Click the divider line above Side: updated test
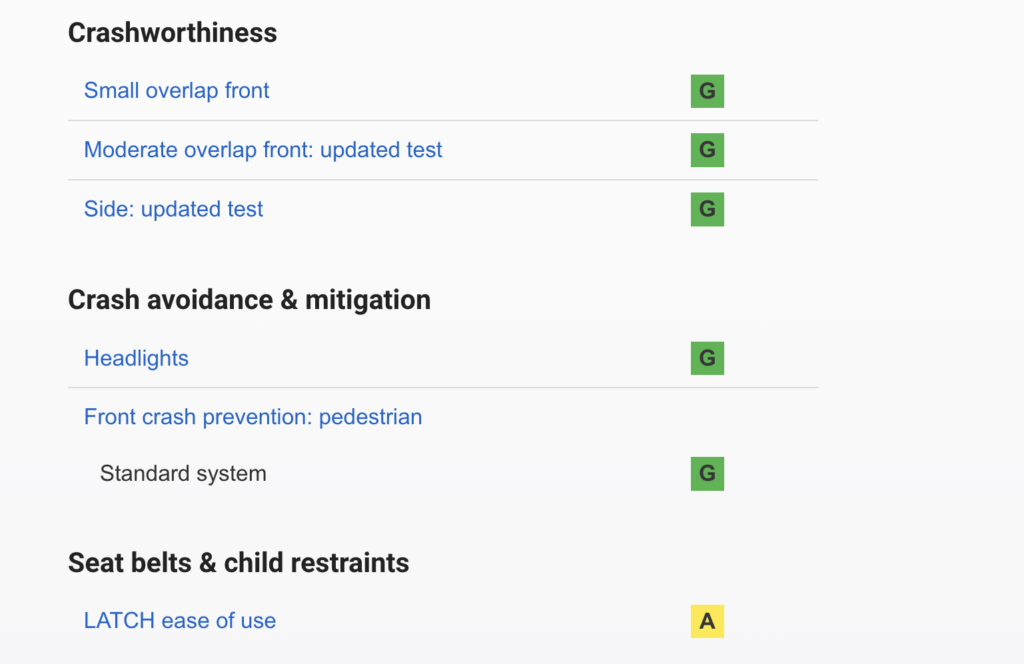 point(442,180)
